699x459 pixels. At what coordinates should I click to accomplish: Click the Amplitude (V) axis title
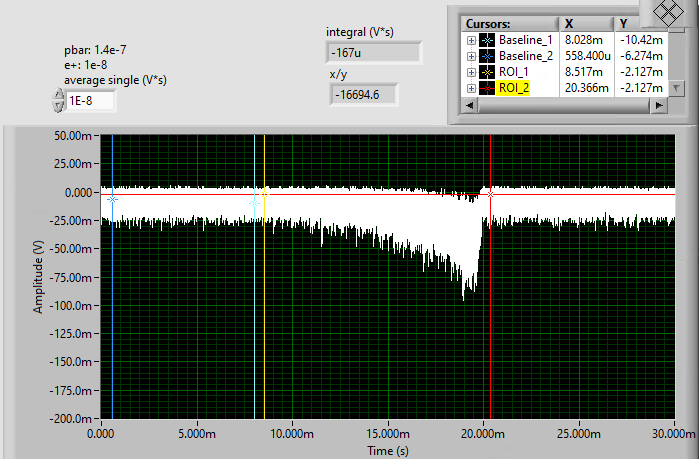click(x=38, y=277)
